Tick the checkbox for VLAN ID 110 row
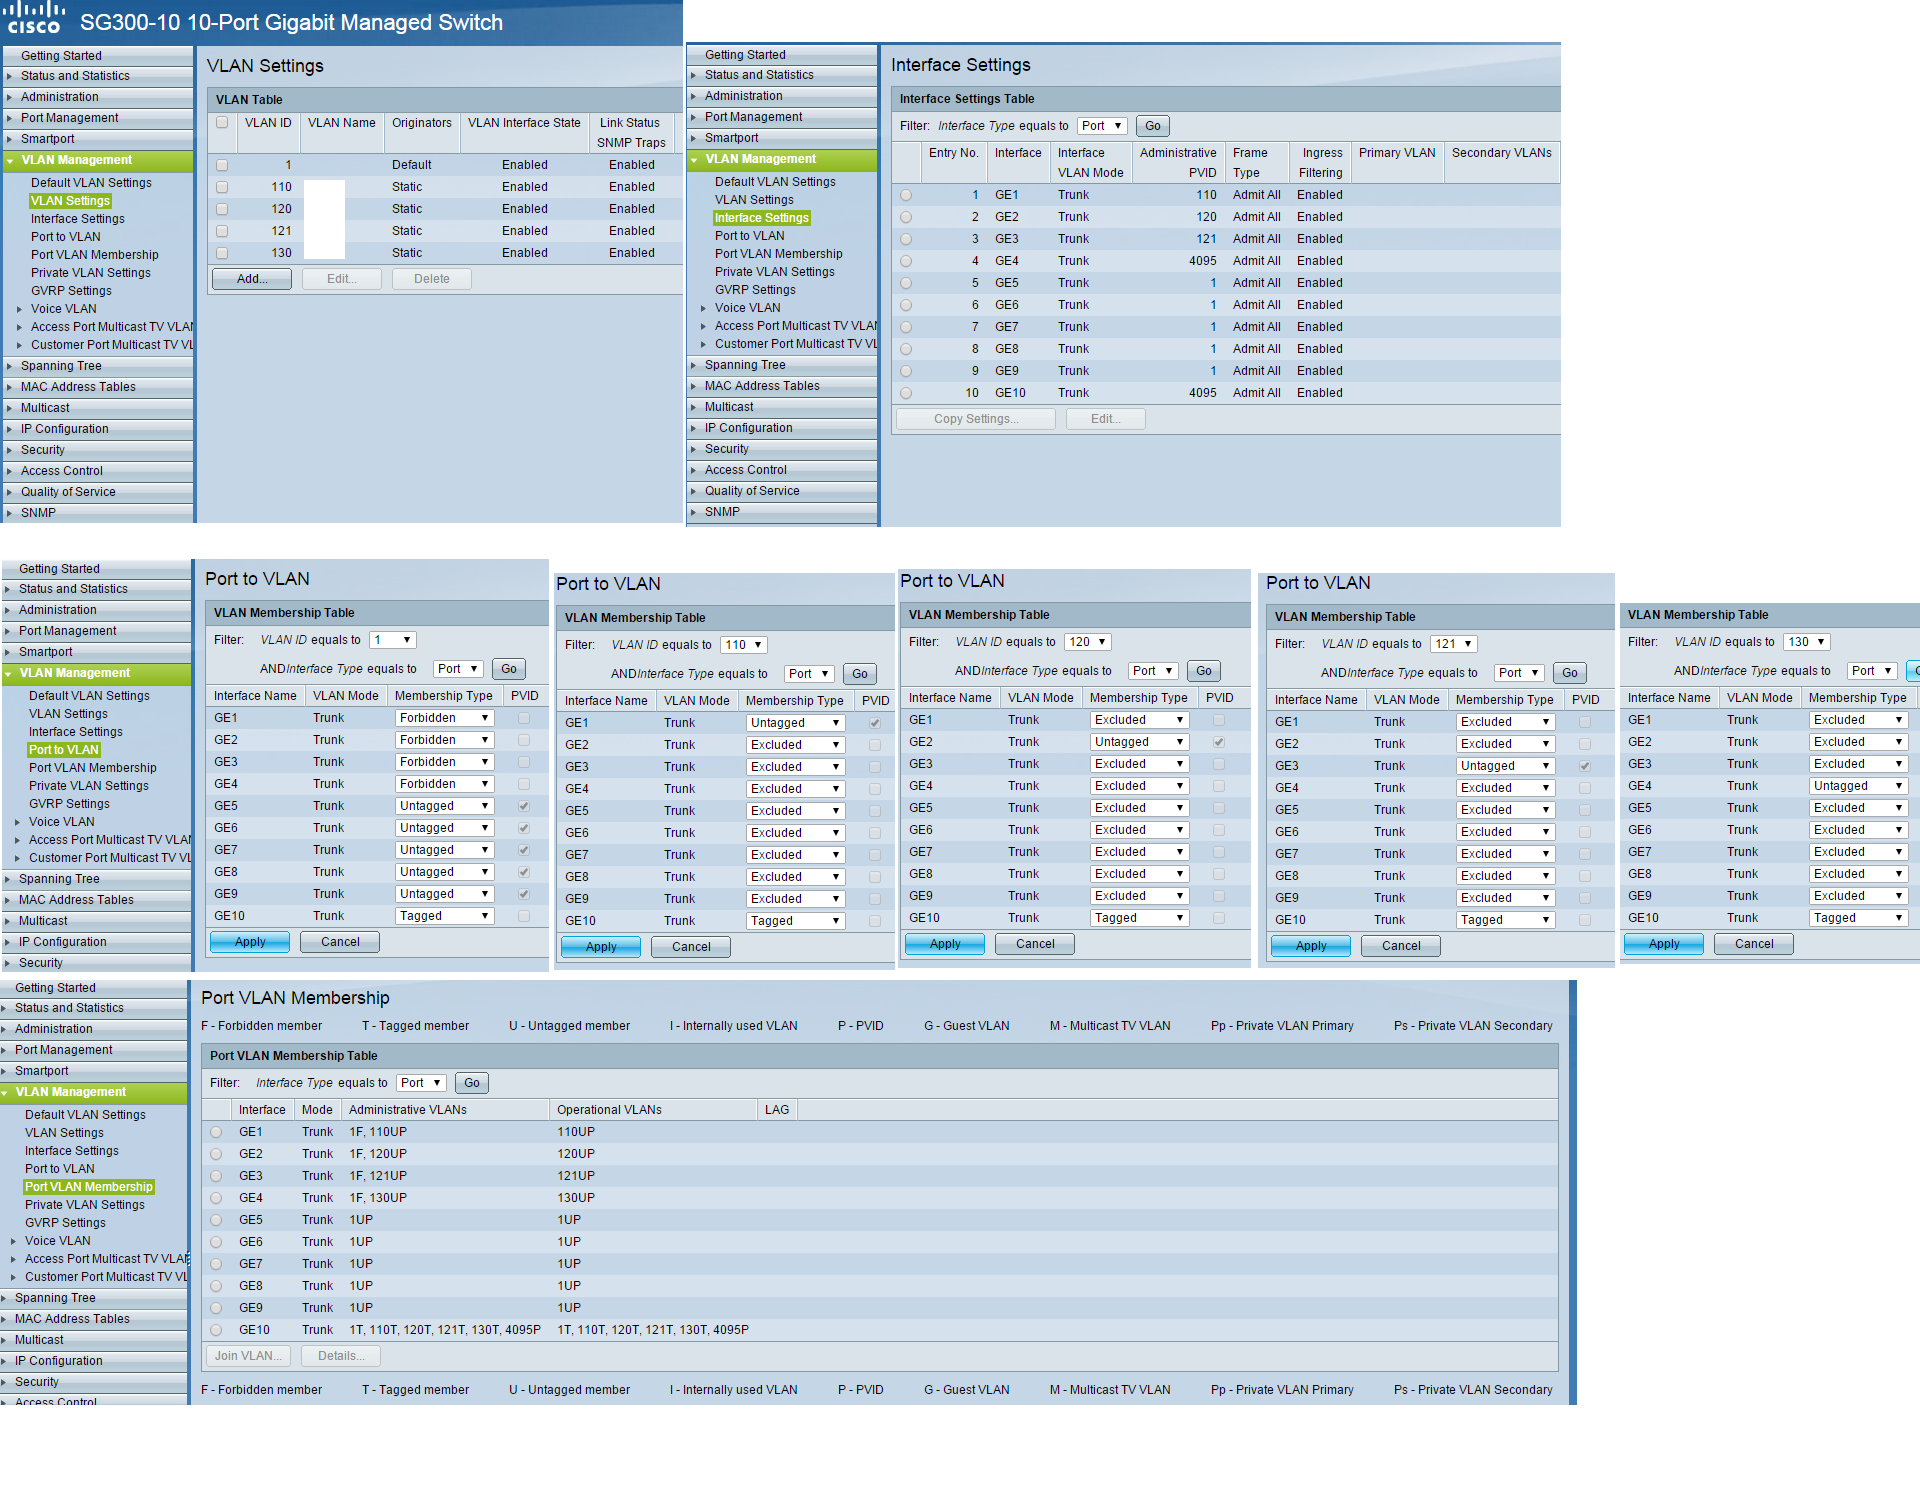This screenshot has width=1920, height=1512. 222,187
